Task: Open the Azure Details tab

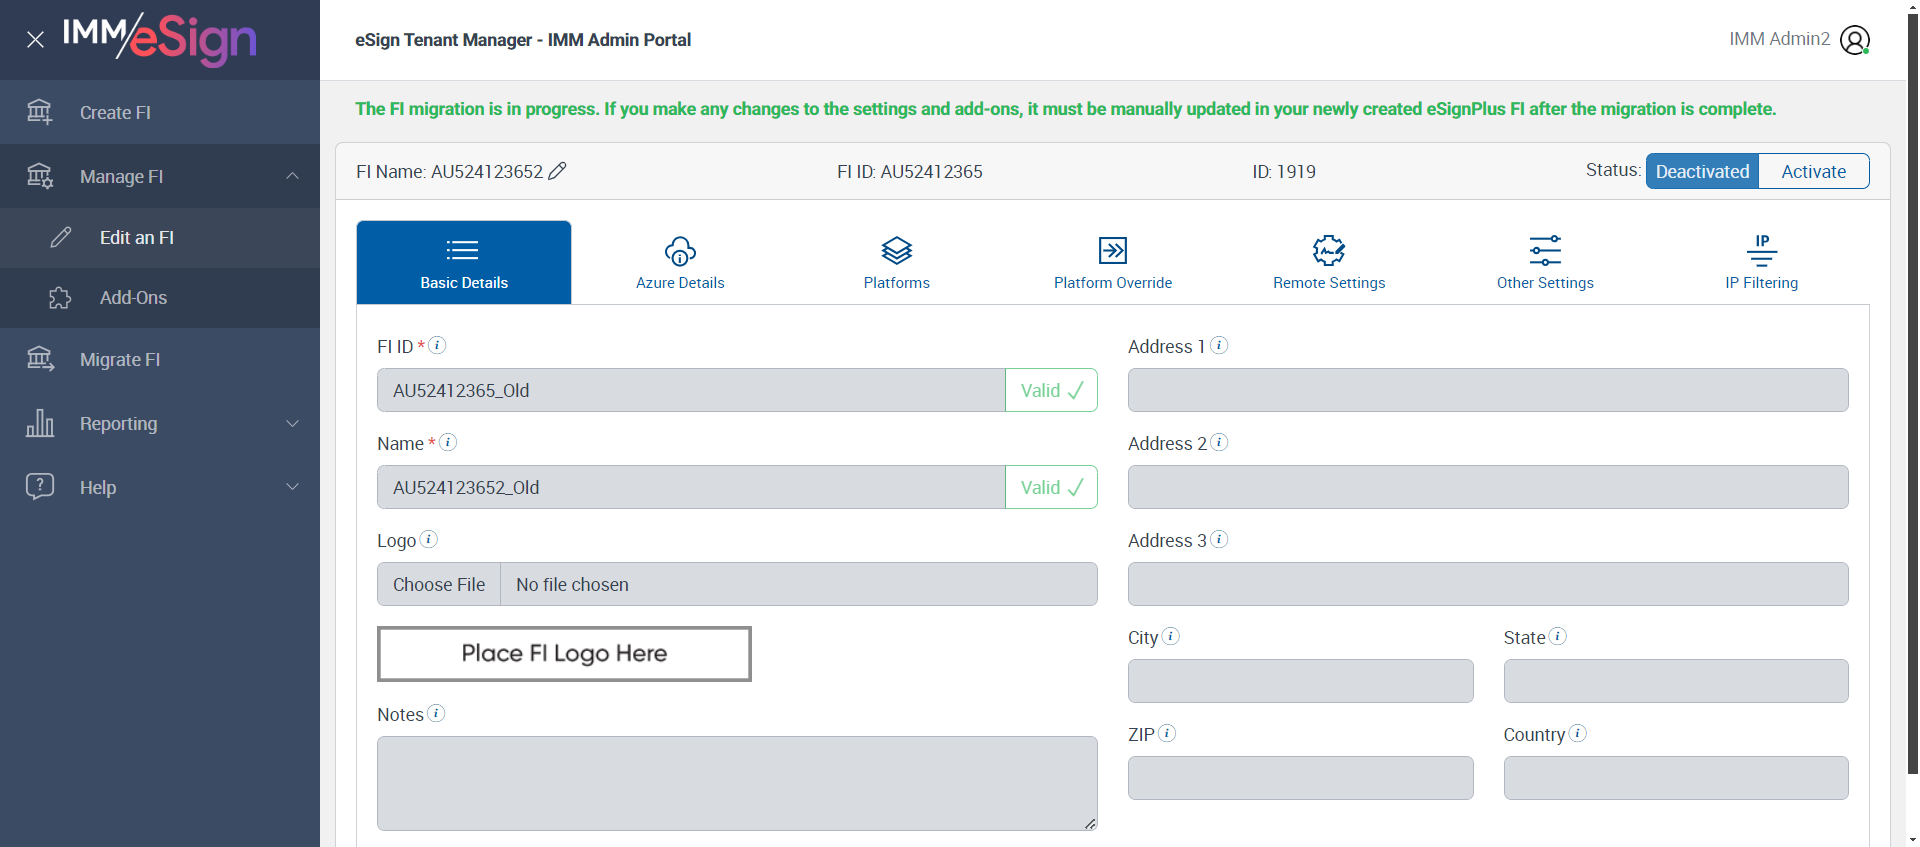Action: click(x=680, y=262)
